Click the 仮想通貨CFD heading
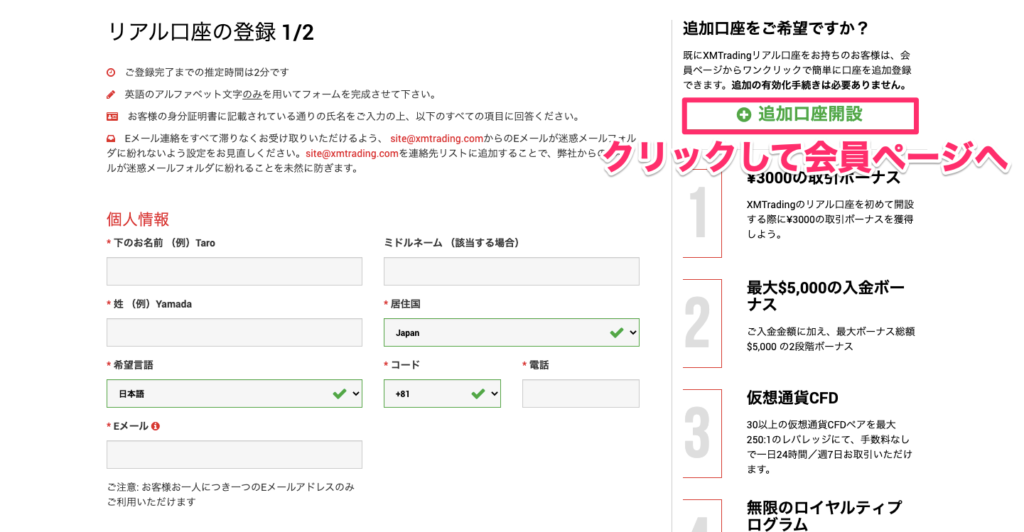 tap(792, 398)
